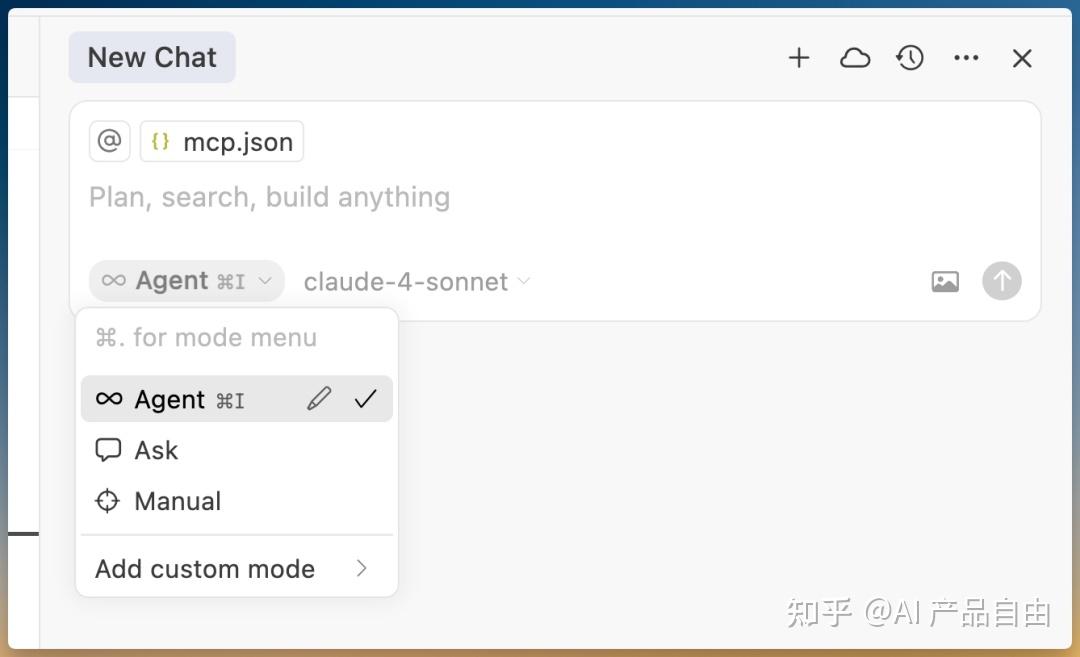Click the Manual mode crosshair icon
1080x657 pixels.
coord(107,501)
